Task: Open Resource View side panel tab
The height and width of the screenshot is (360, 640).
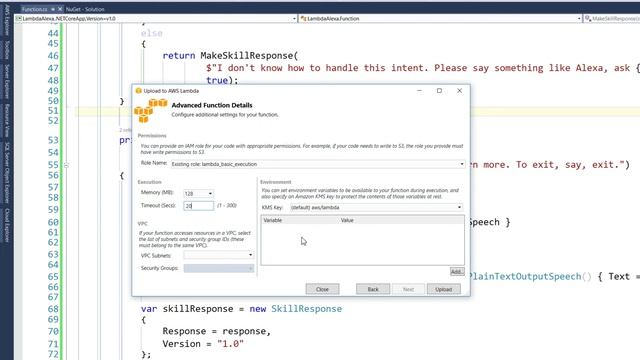Action: click(7, 120)
